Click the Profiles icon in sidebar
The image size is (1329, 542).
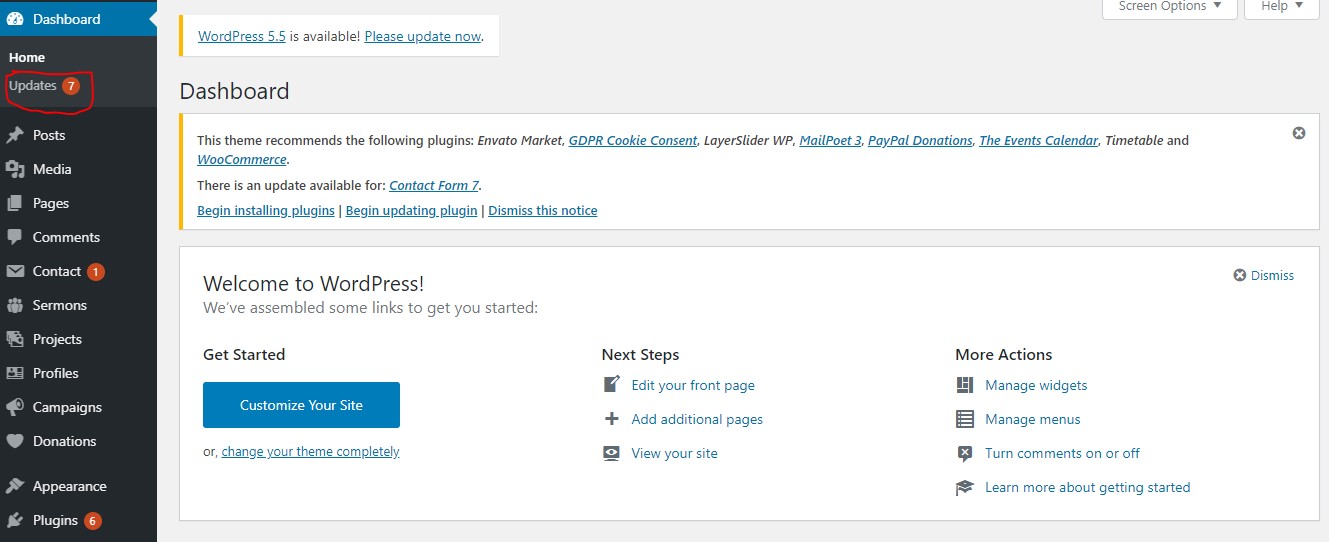[x=15, y=373]
